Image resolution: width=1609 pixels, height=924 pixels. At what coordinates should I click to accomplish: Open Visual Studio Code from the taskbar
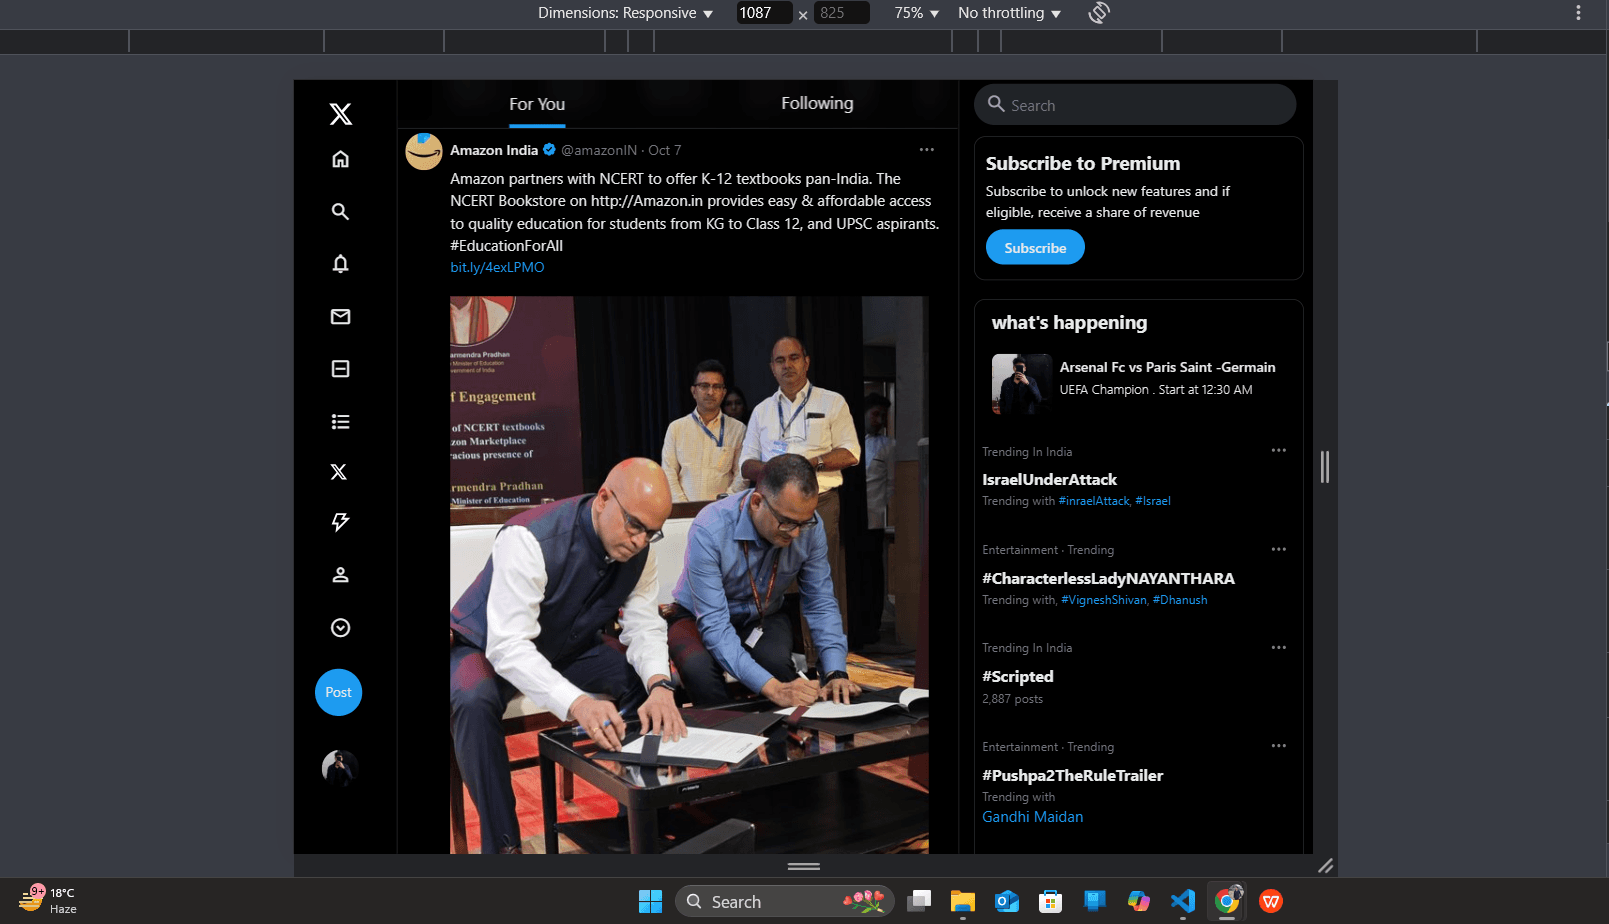(1183, 901)
